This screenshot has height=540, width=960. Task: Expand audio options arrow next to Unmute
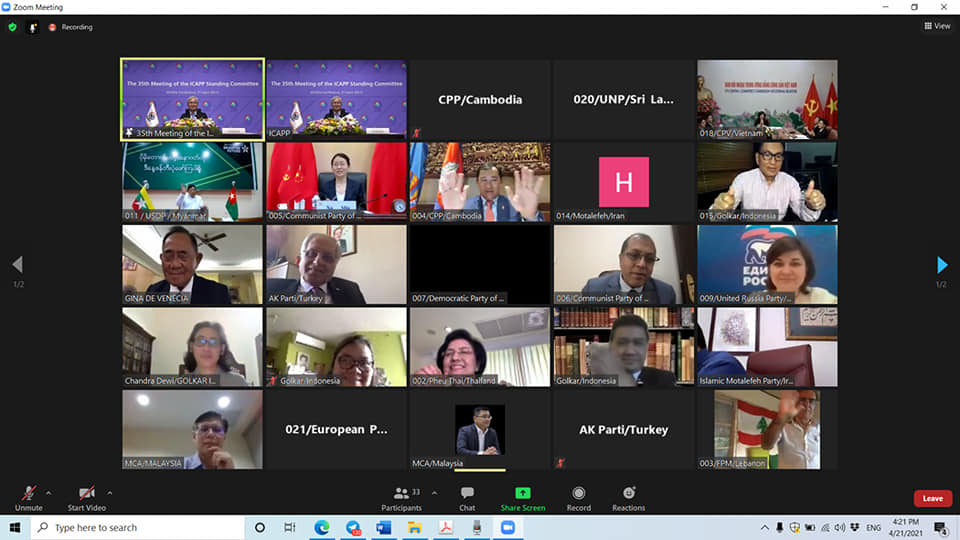[48, 493]
